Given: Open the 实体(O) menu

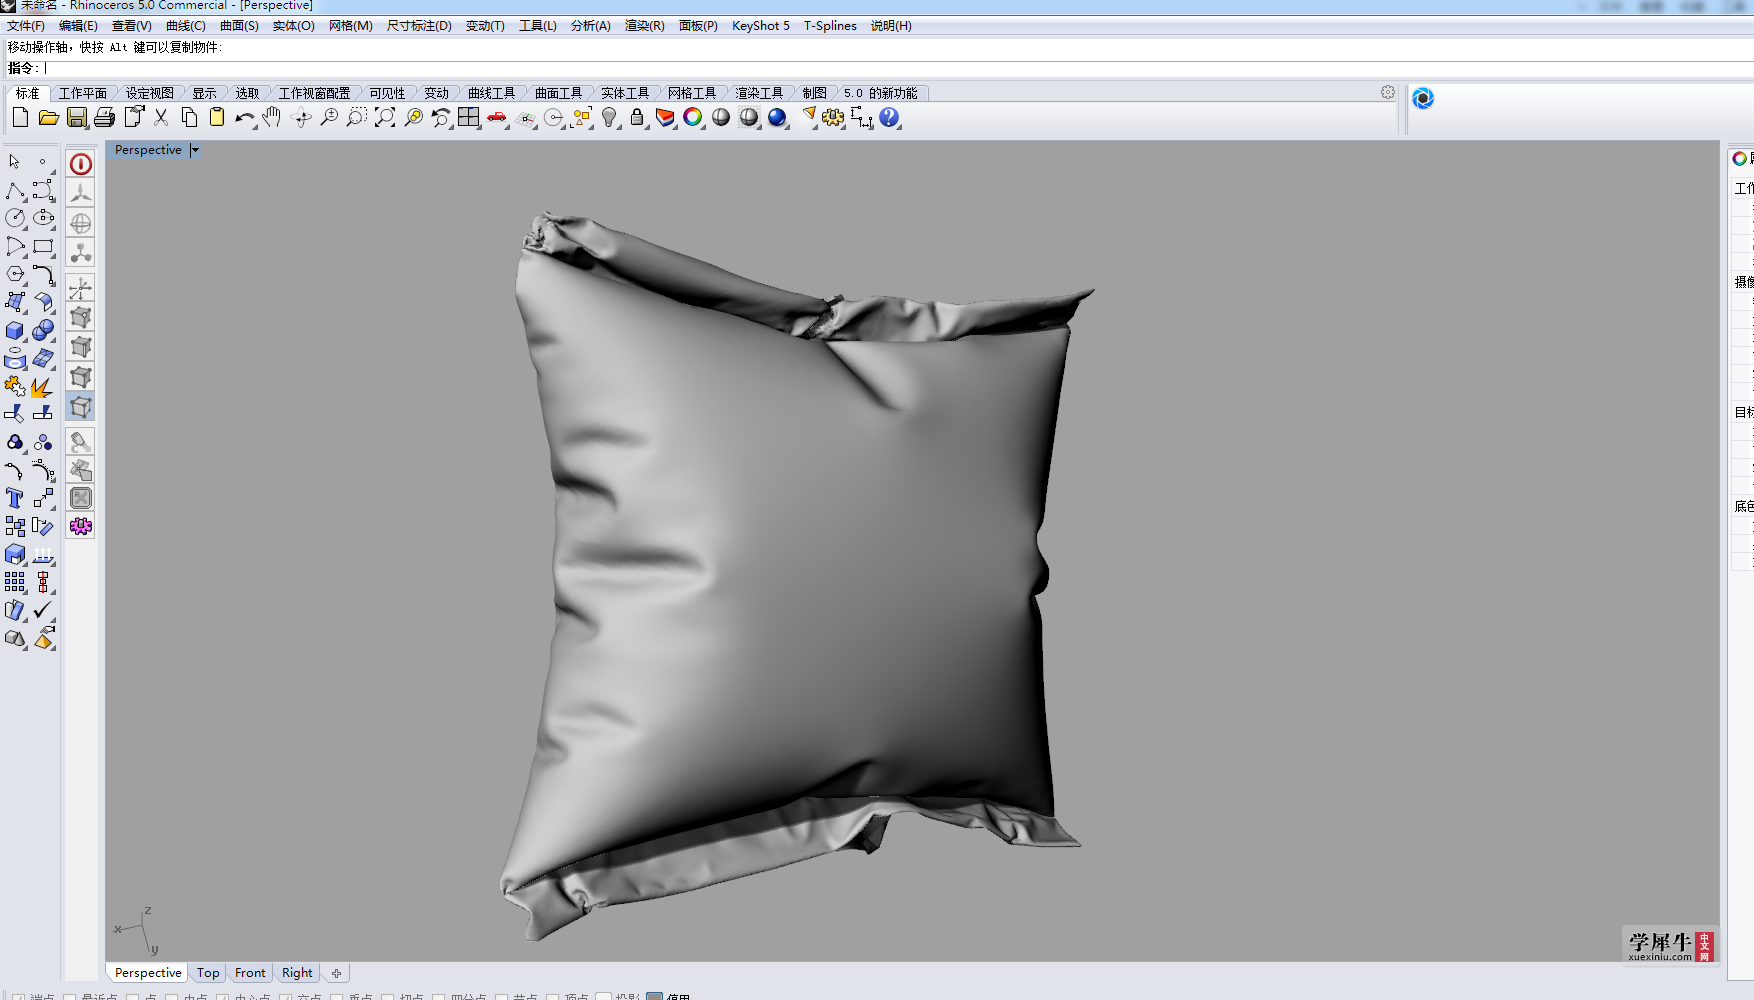Looking at the screenshot, I should pos(294,26).
